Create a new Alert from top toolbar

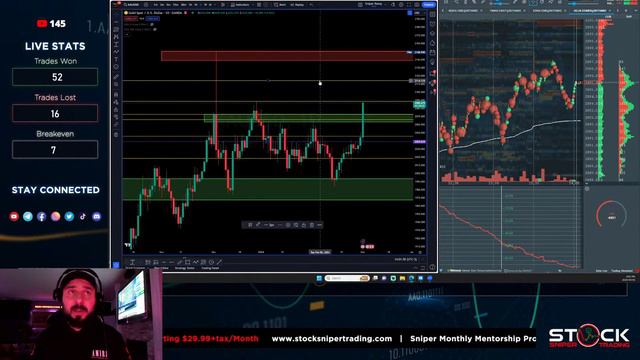click(x=280, y=4)
